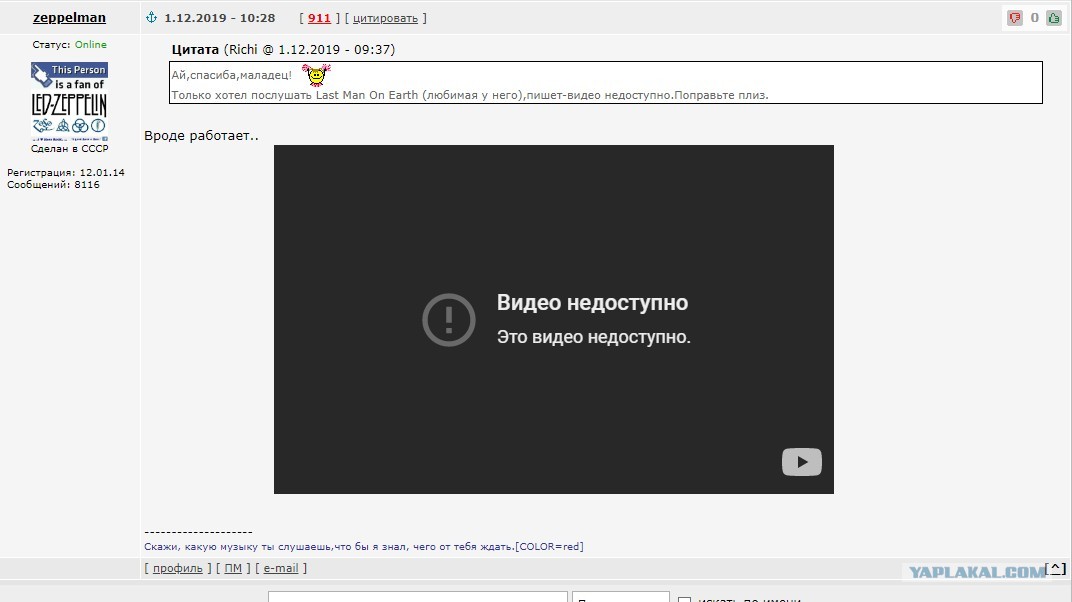Viewport: 1072px width, 602px height.
Task: Send a private message via ПМ link
Action: 233,568
